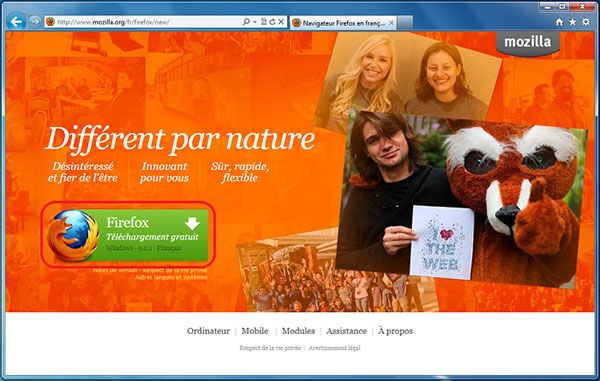Open the Autres langues et systèmes link

pyautogui.click(x=171, y=277)
